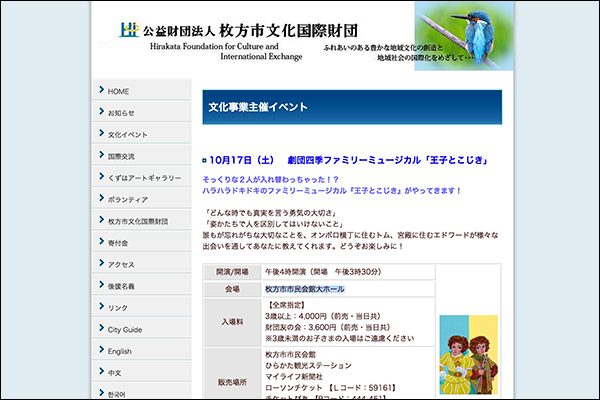This screenshot has height=400, width=600.
Task: Click the リンク sidebar item
Action: point(118,308)
